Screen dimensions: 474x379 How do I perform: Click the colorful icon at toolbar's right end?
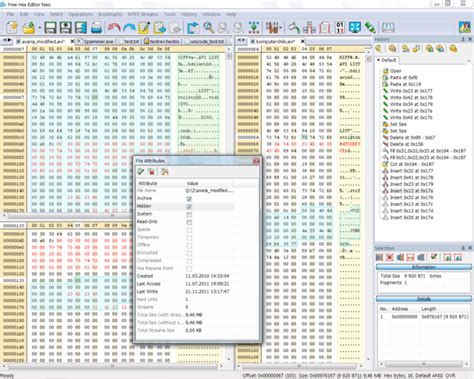[x=464, y=28]
